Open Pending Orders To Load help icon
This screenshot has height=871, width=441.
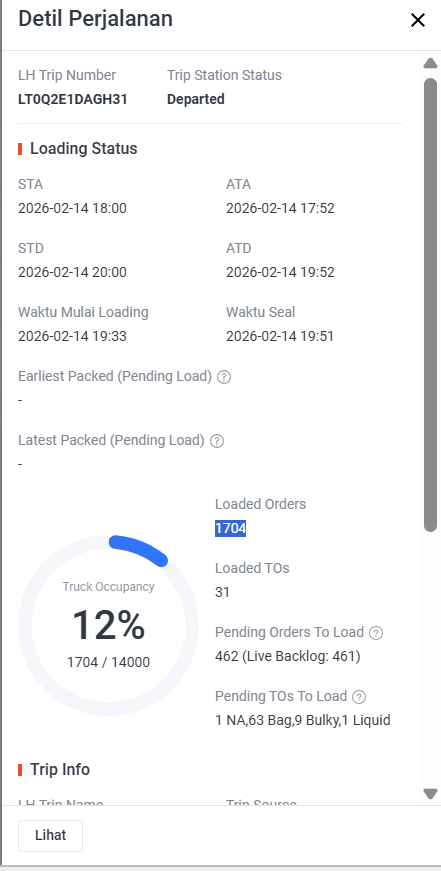[376, 633]
